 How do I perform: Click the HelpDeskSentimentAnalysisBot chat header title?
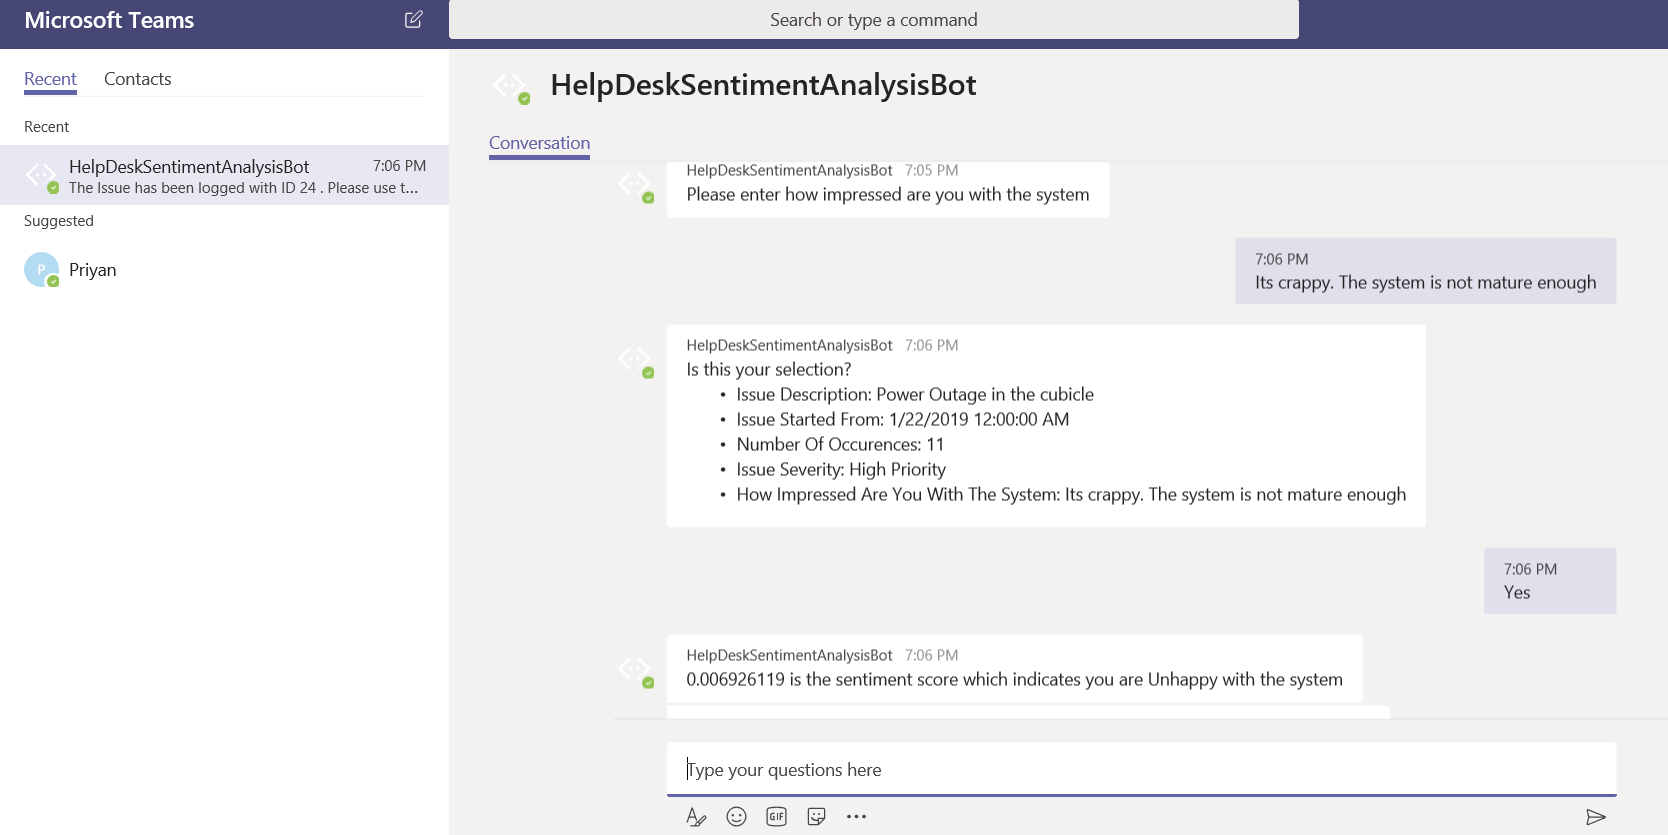click(x=763, y=85)
